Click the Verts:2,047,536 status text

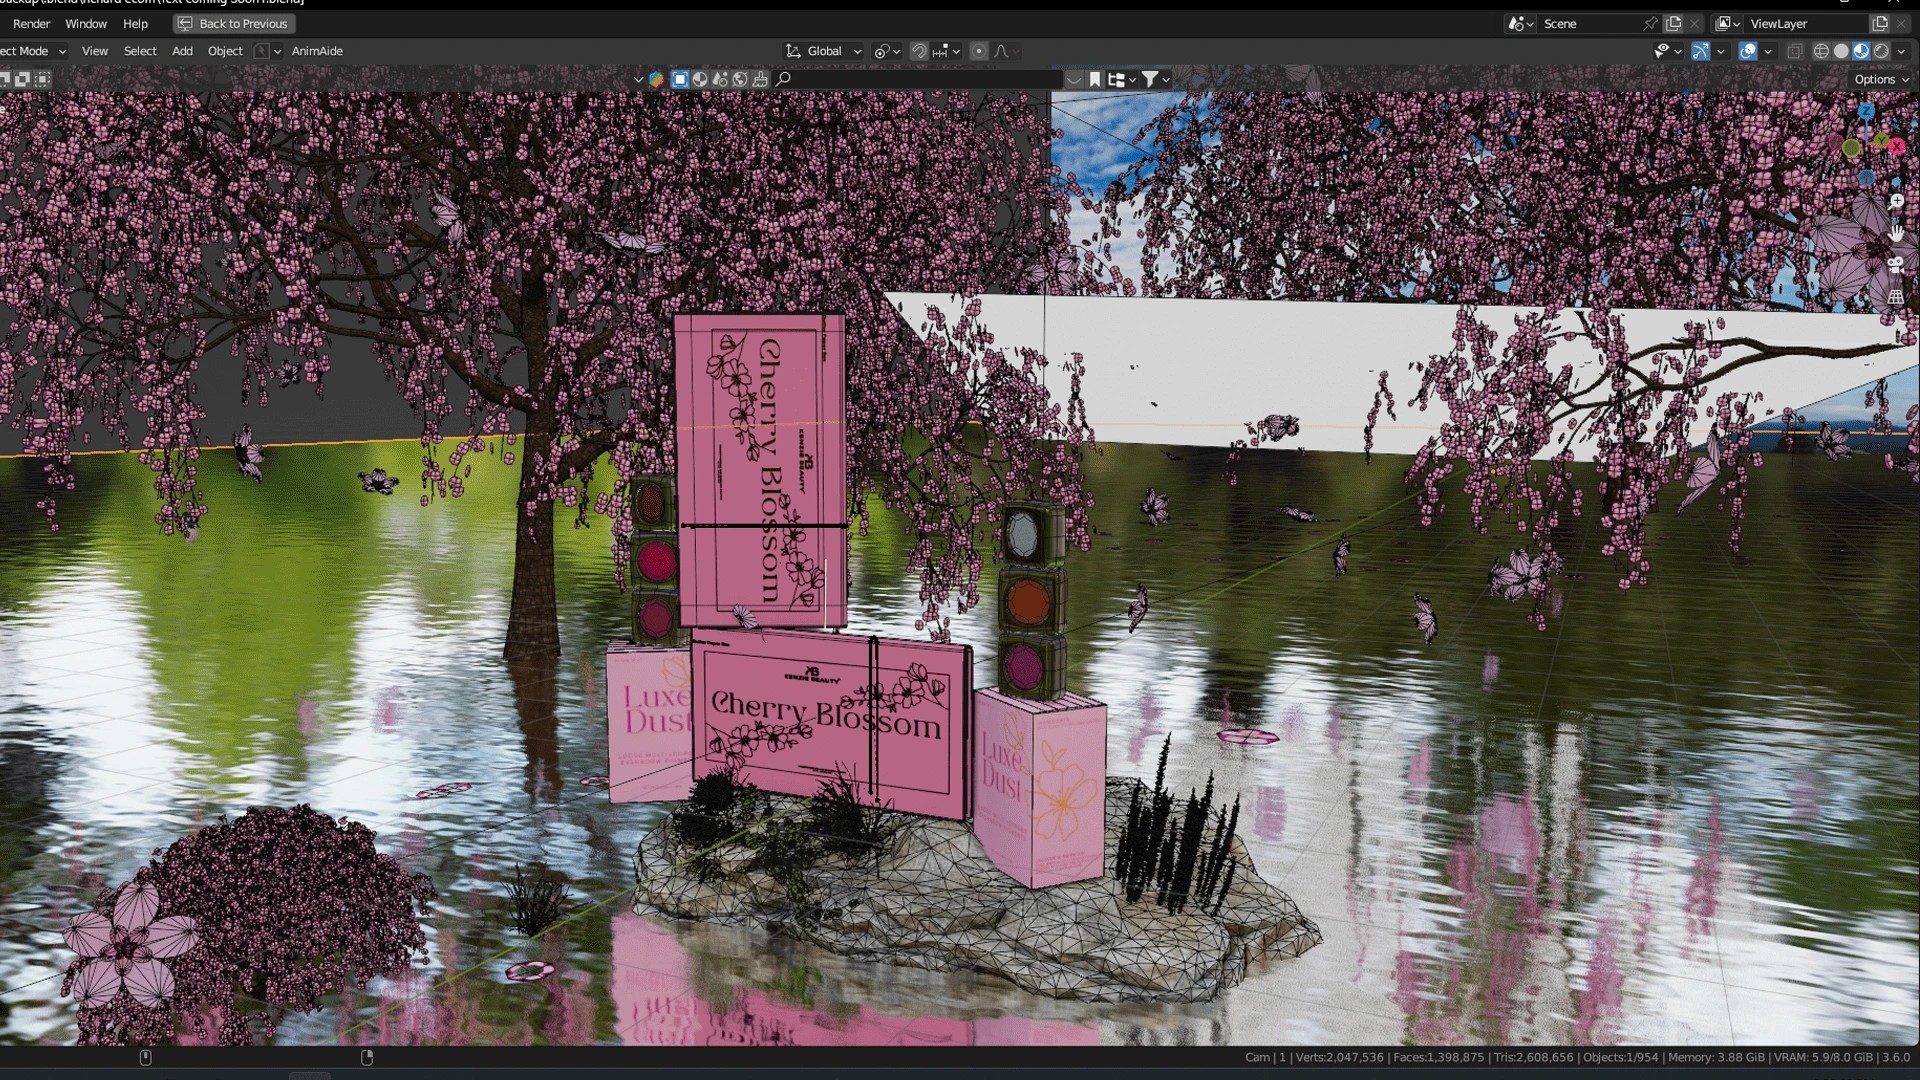(x=1340, y=1057)
